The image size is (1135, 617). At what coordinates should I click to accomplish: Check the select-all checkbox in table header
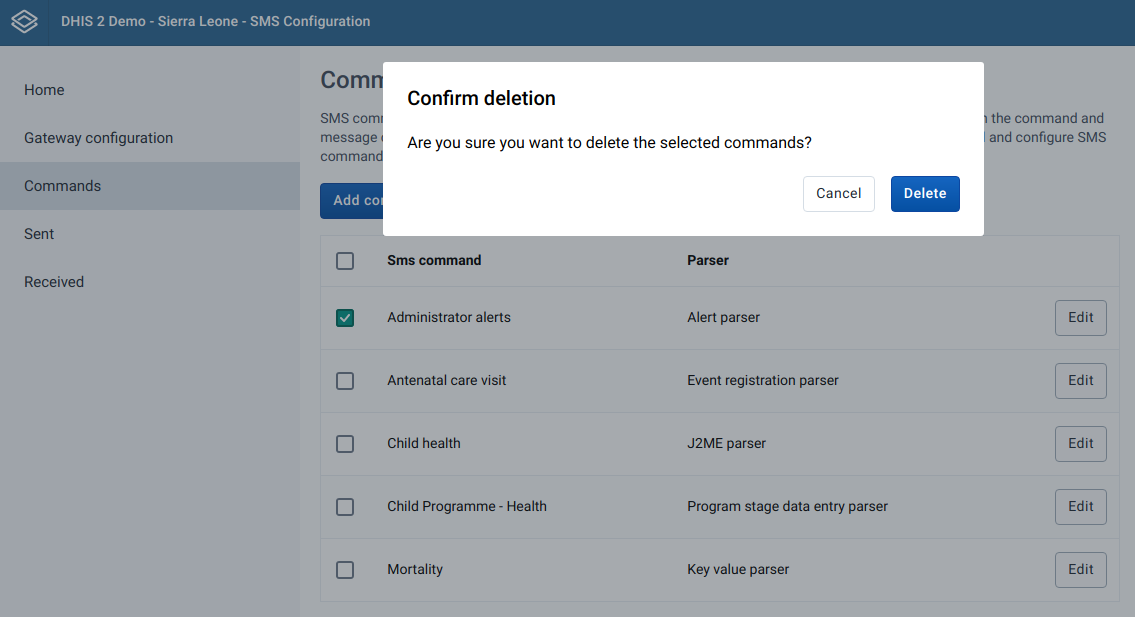[345, 260]
